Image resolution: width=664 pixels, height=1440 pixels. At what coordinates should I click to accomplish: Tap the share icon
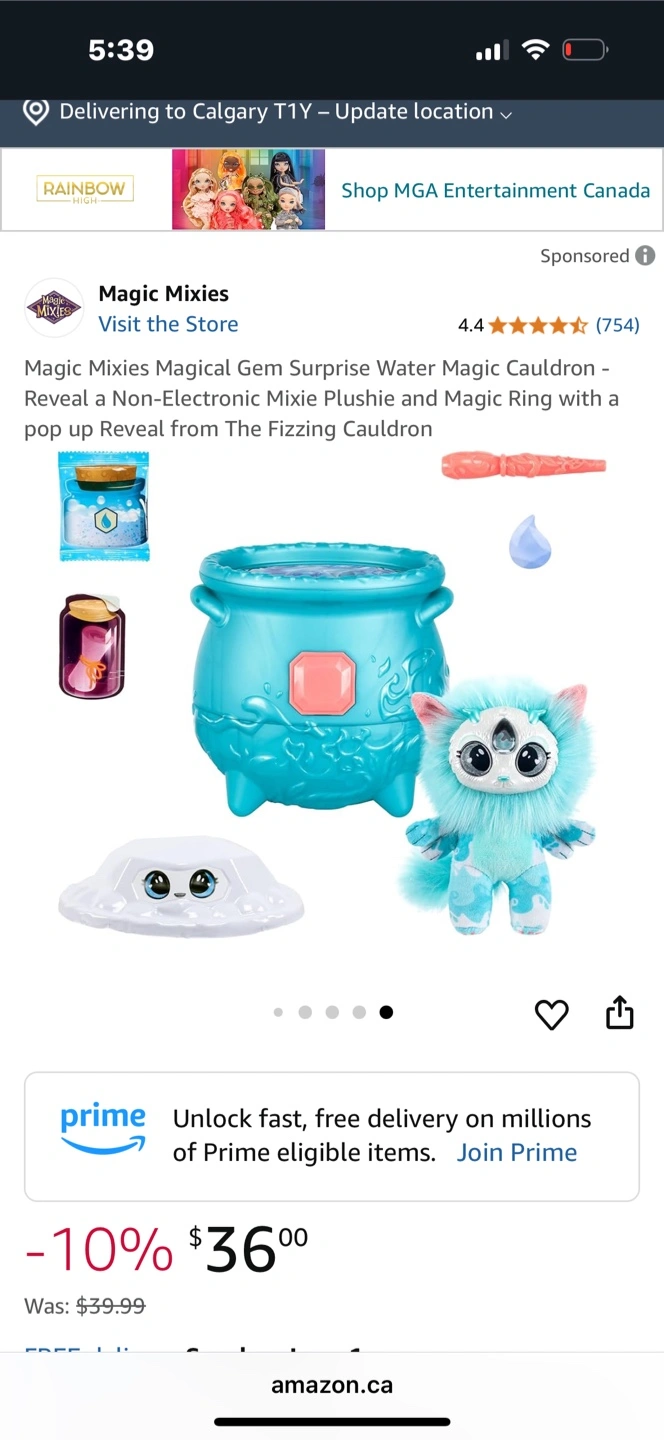click(x=620, y=1012)
